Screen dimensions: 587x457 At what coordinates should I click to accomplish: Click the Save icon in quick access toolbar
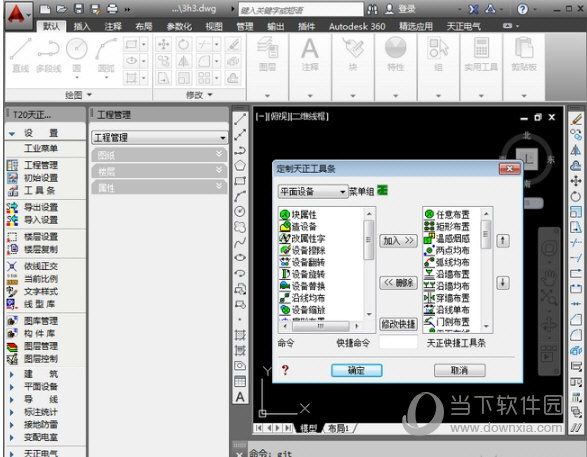(78, 9)
